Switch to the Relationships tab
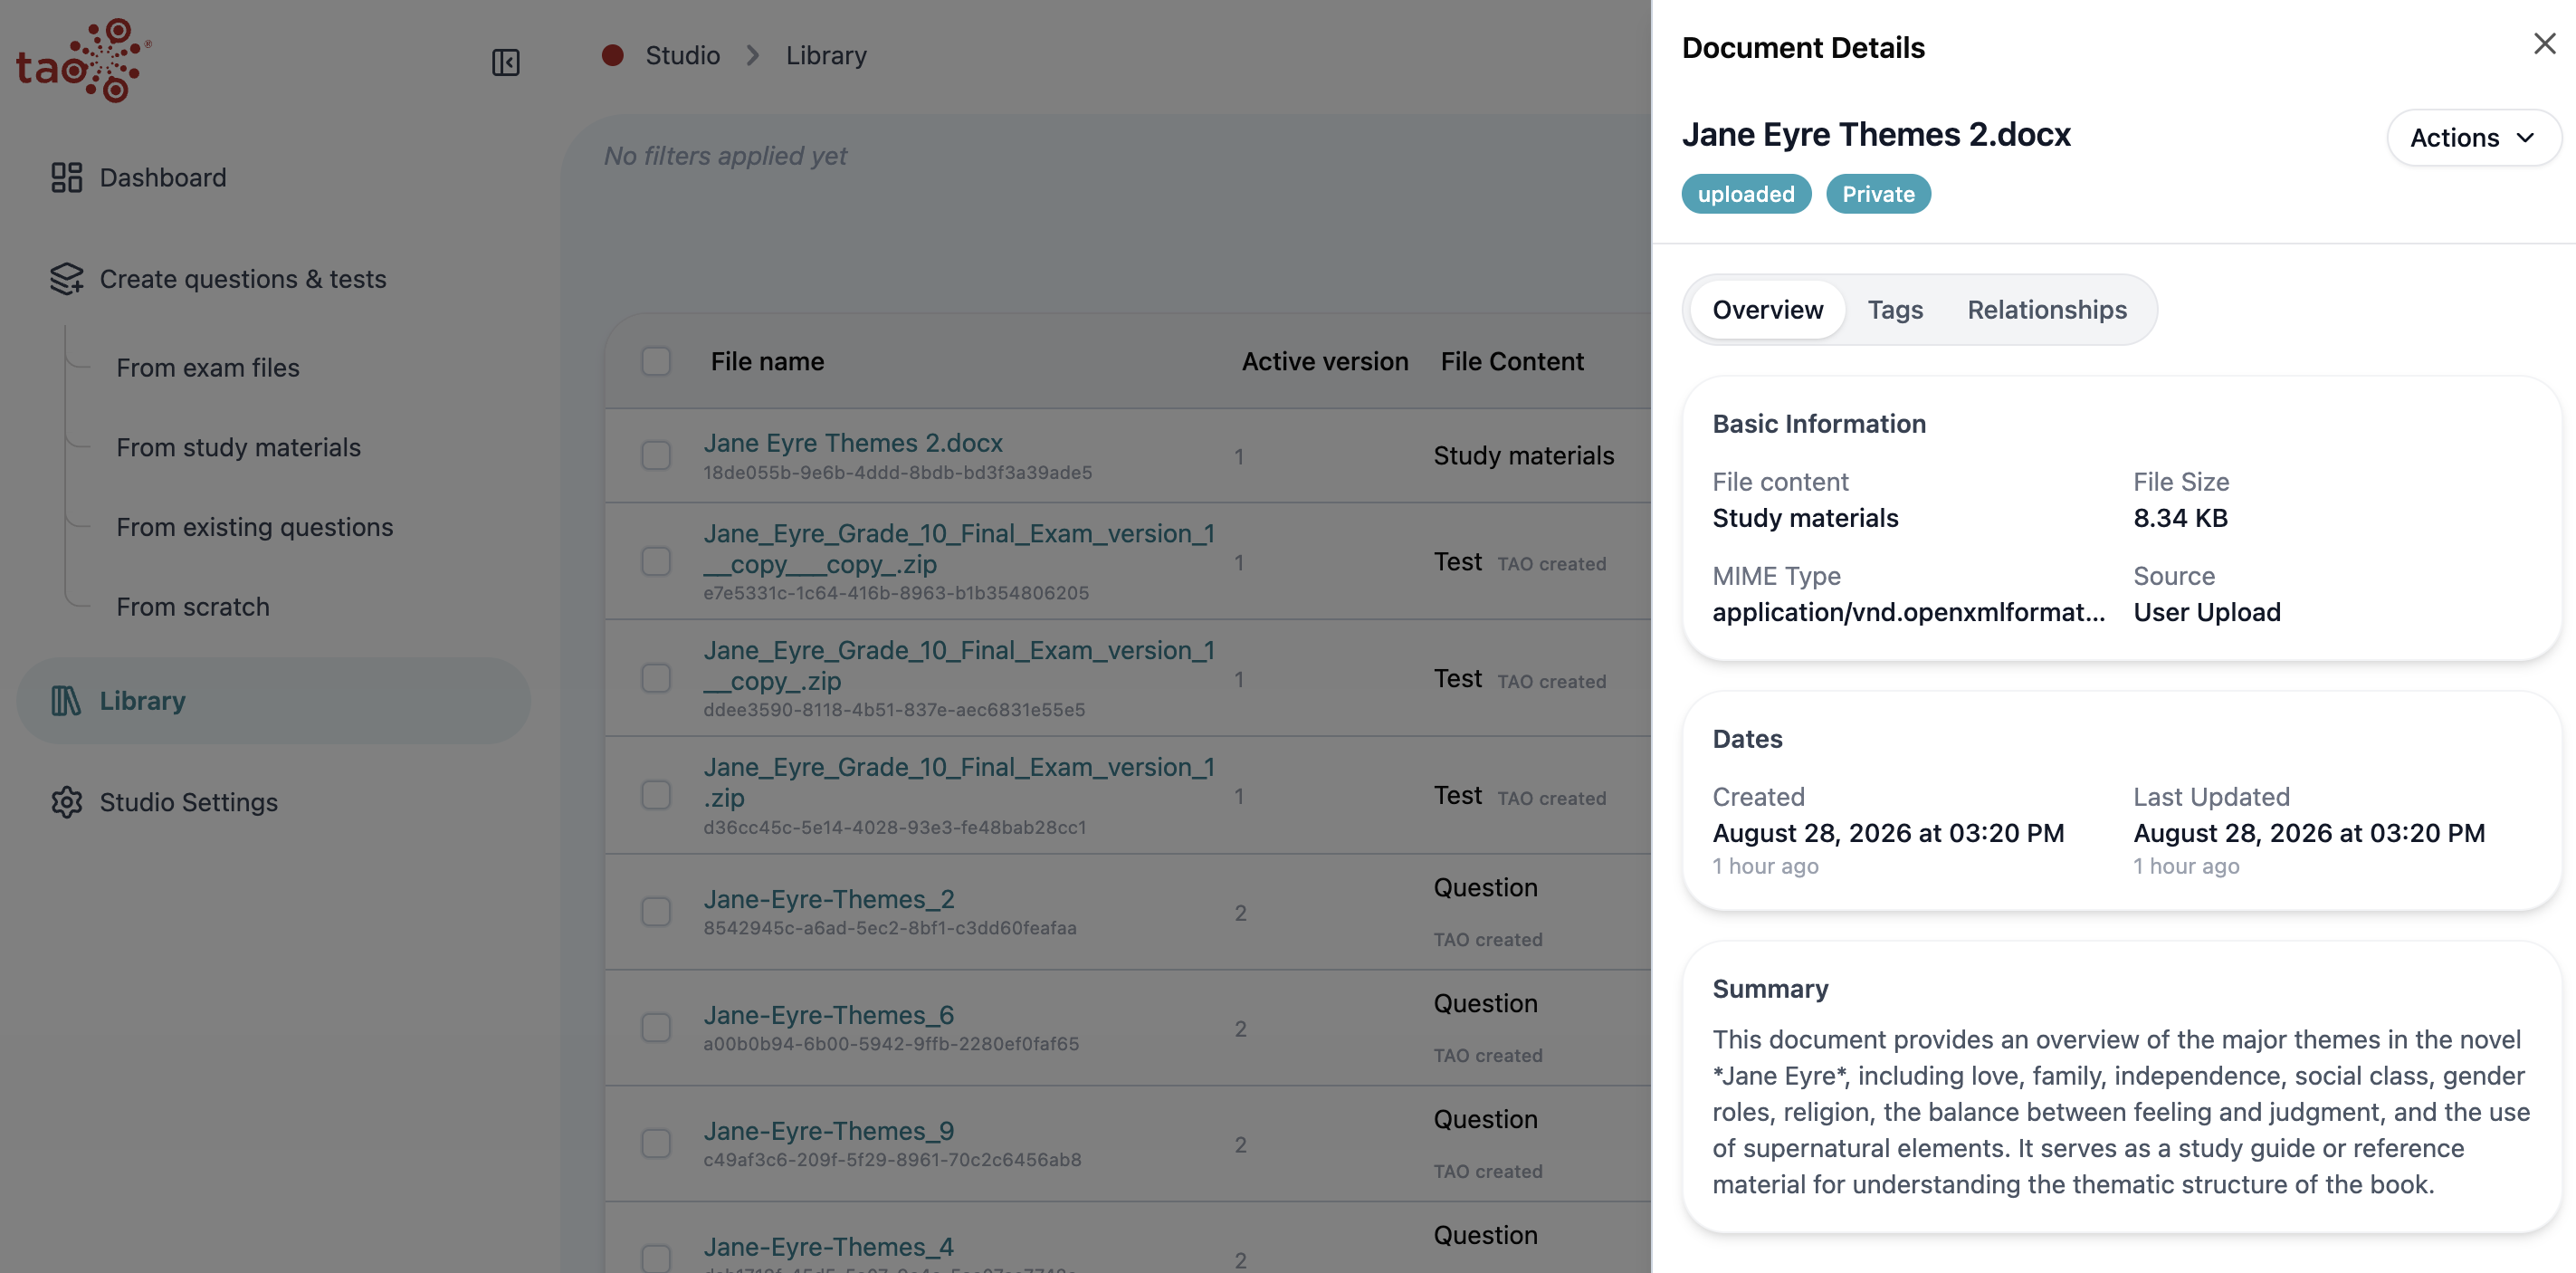The image size is (2576, 1273). (2047, 310)
